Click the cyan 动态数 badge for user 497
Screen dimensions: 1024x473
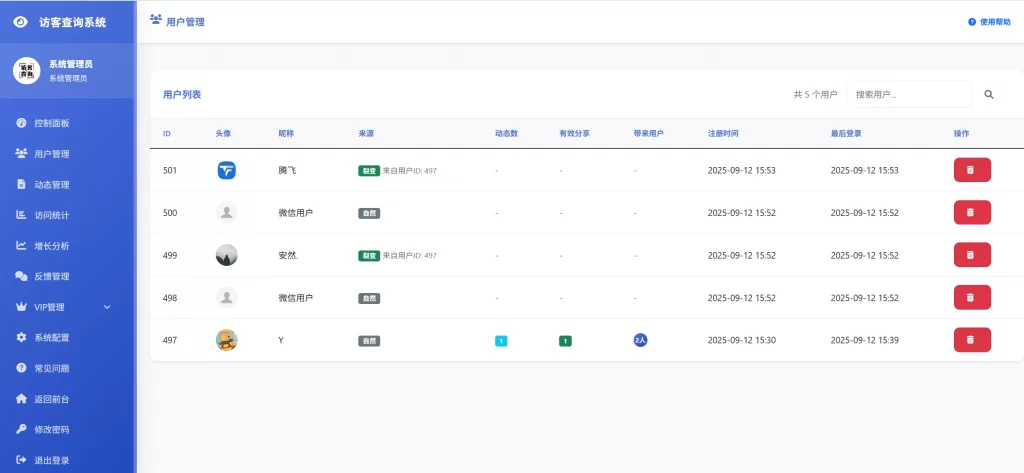[501, 340]
